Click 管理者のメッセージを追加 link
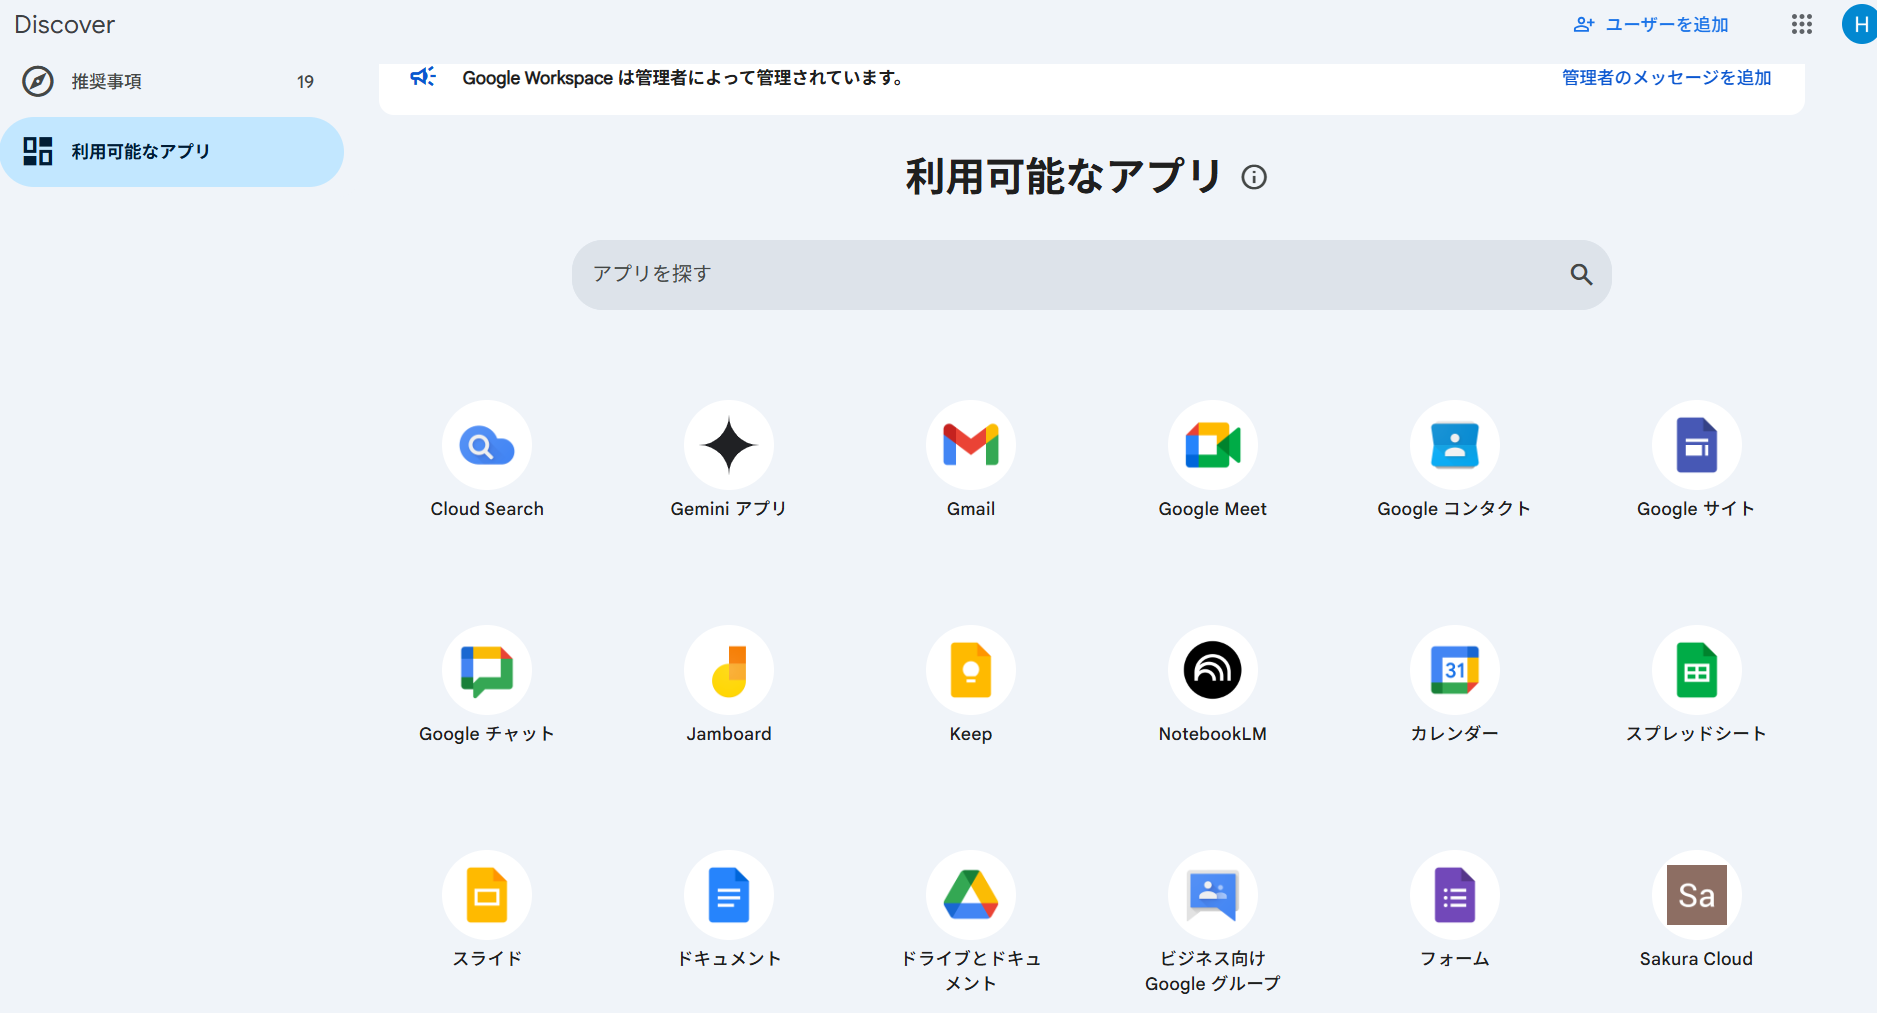Screen dimensions: 1877x1013 pos(1667,77)
